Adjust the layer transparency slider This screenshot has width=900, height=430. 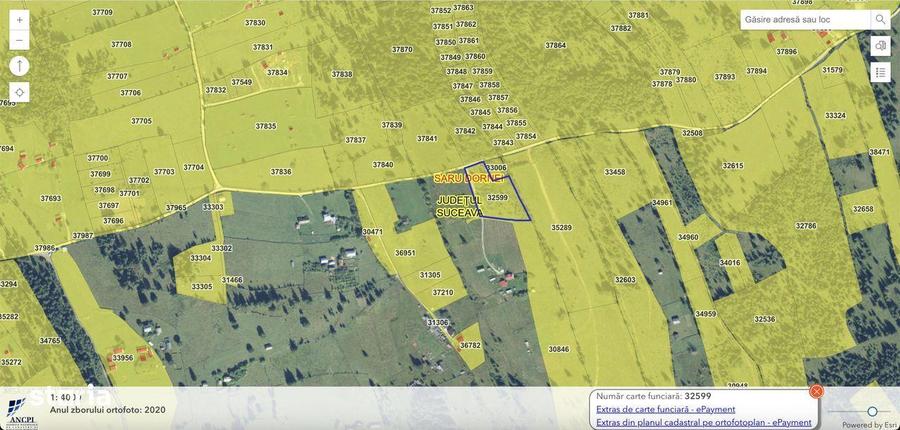point(872,411)
